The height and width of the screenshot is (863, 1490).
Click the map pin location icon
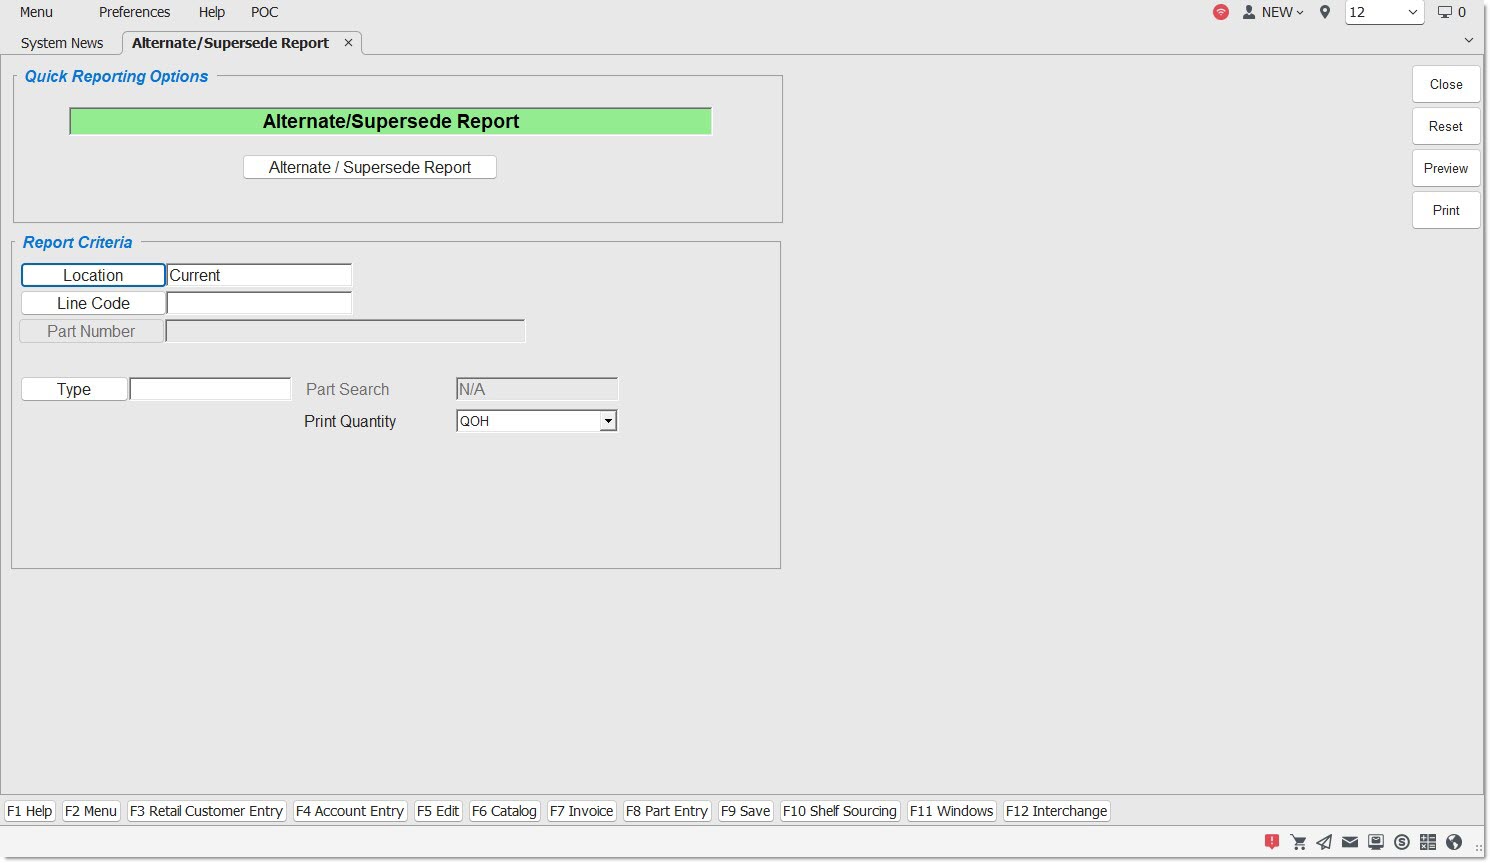click(x=1325, y=12)
